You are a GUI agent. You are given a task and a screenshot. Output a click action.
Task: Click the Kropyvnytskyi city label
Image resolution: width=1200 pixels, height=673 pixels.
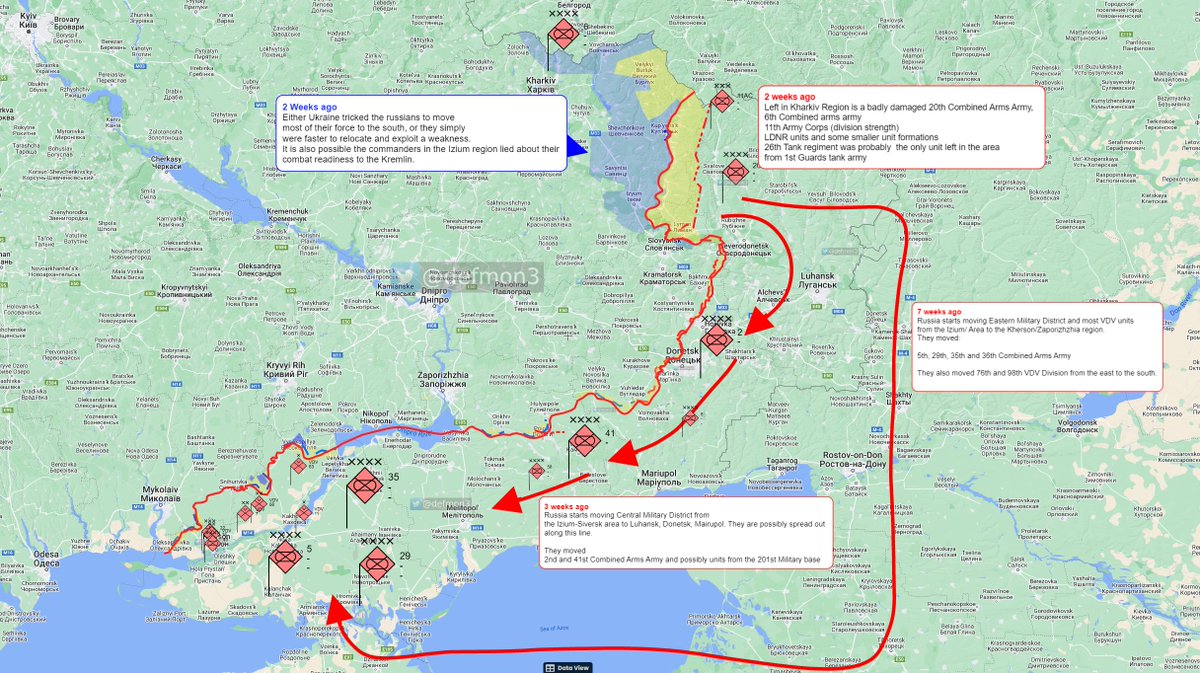point(186,289)
